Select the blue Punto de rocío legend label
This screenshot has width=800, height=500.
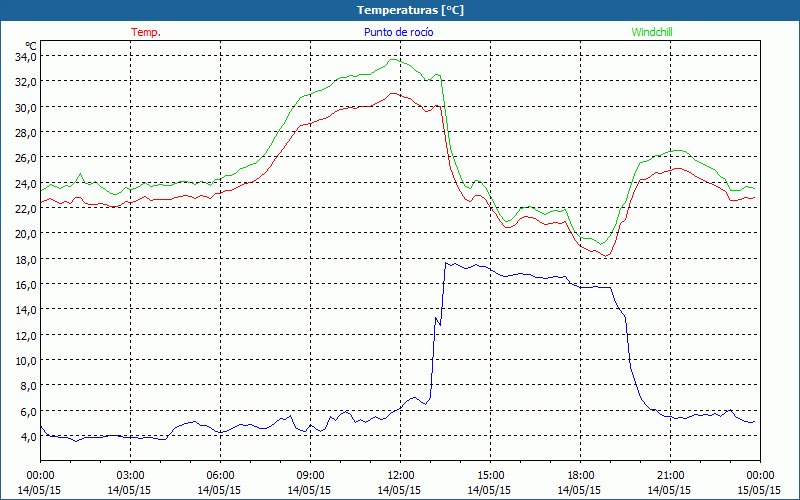pos(398,32)
